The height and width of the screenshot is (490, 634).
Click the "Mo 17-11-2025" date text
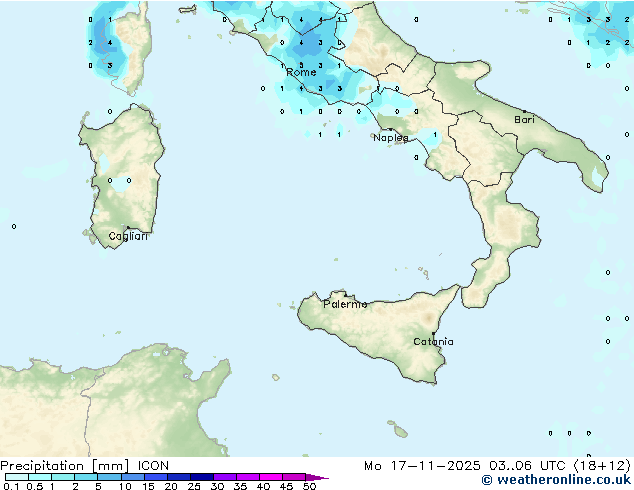(x=422, y=466)
